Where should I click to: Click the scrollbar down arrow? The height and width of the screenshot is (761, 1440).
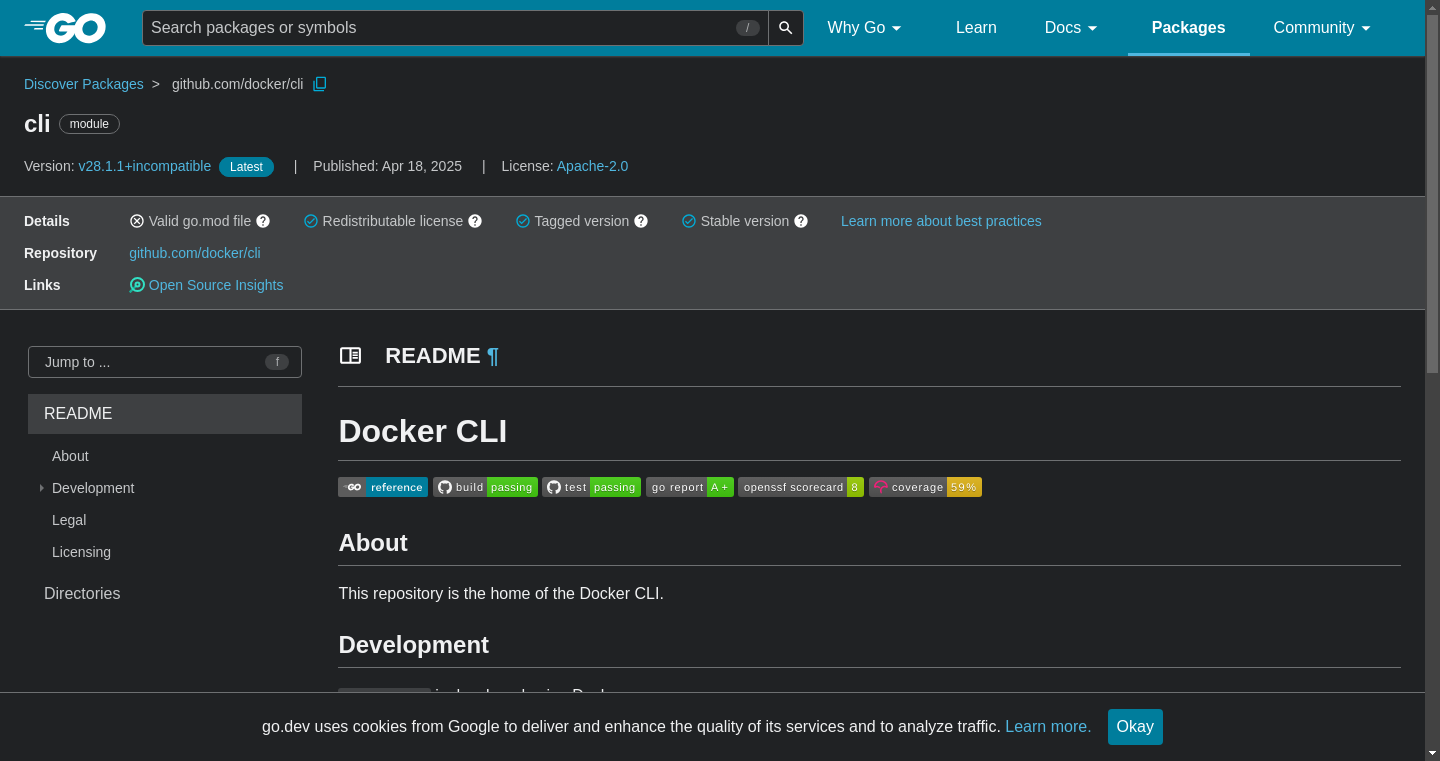[1432, 752]
